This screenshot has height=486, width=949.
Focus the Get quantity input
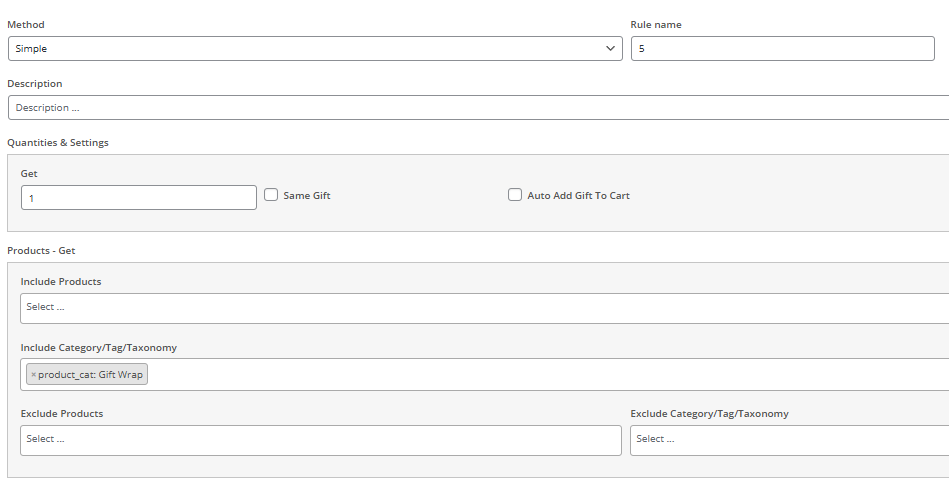[138, 198]
